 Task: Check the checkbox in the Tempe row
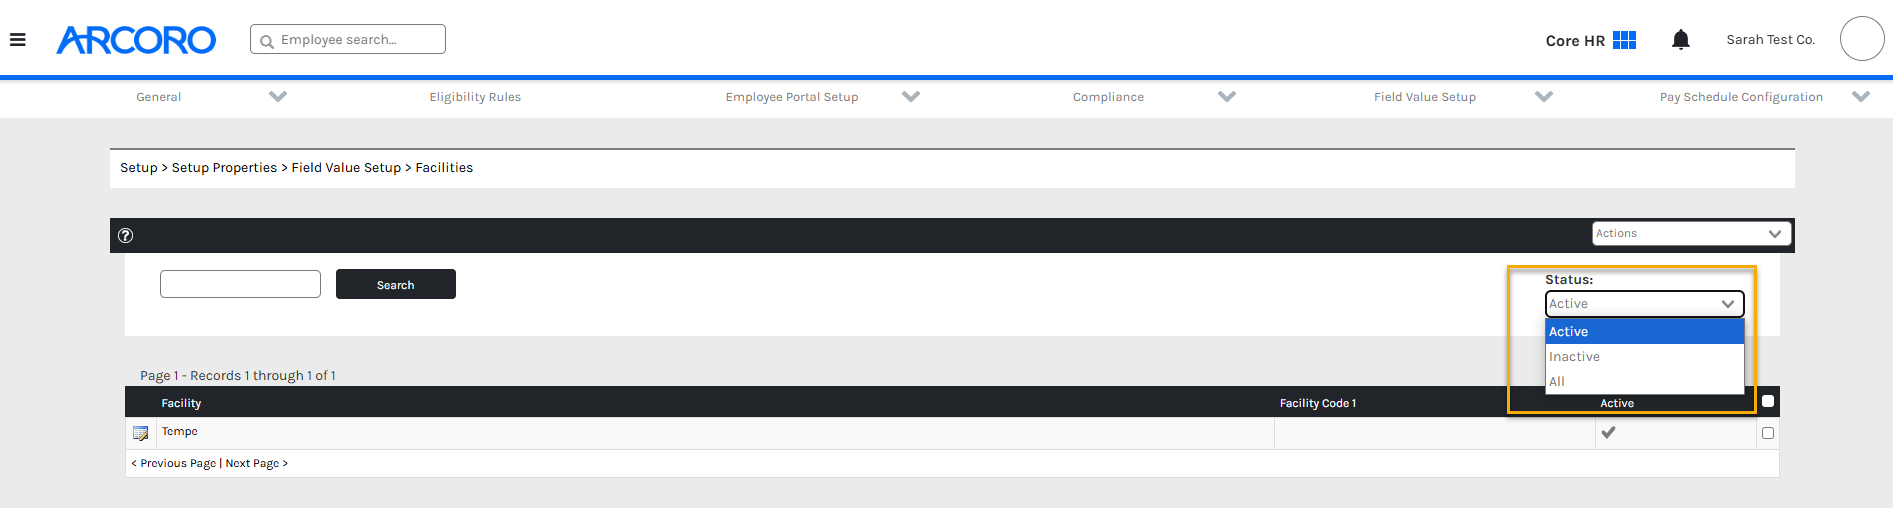[x=1768, y=433]
